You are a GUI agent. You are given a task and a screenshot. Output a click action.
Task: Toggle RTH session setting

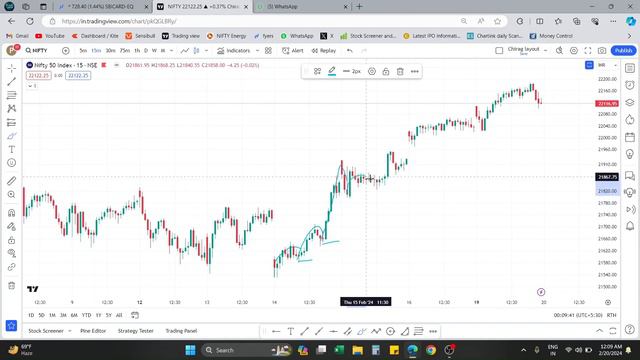pos(611,315)
